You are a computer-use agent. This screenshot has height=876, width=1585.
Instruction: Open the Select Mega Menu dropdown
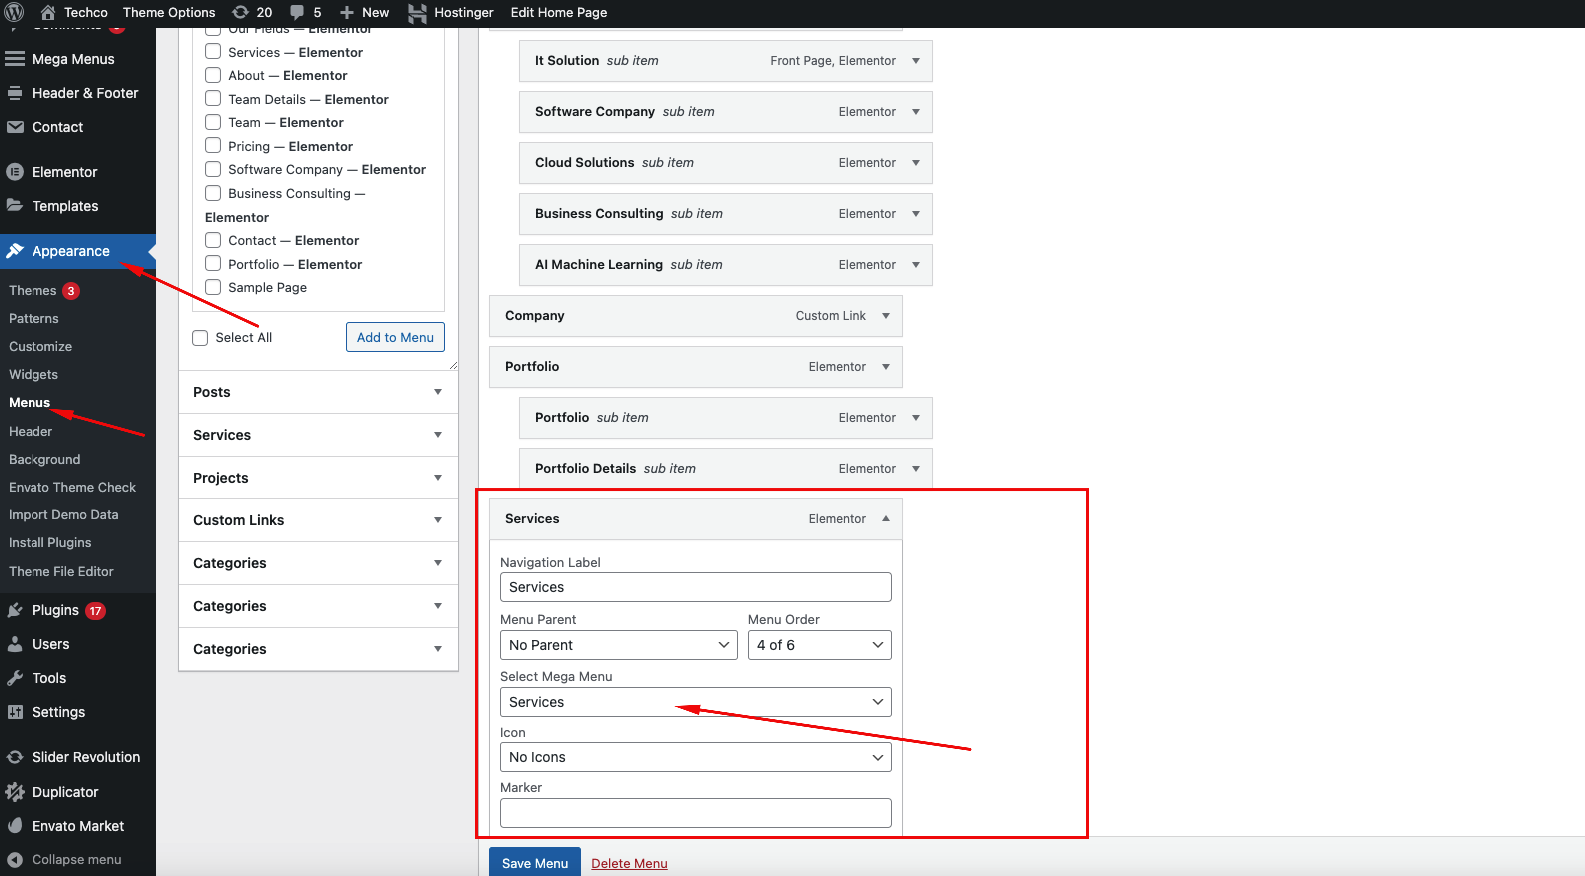[x=695, y=702]
